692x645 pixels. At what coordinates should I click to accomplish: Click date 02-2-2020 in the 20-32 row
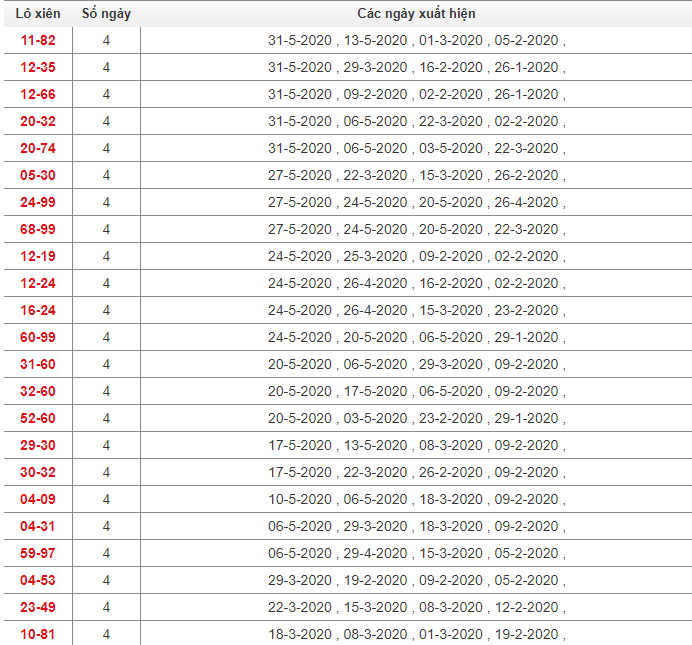point(527,121)
